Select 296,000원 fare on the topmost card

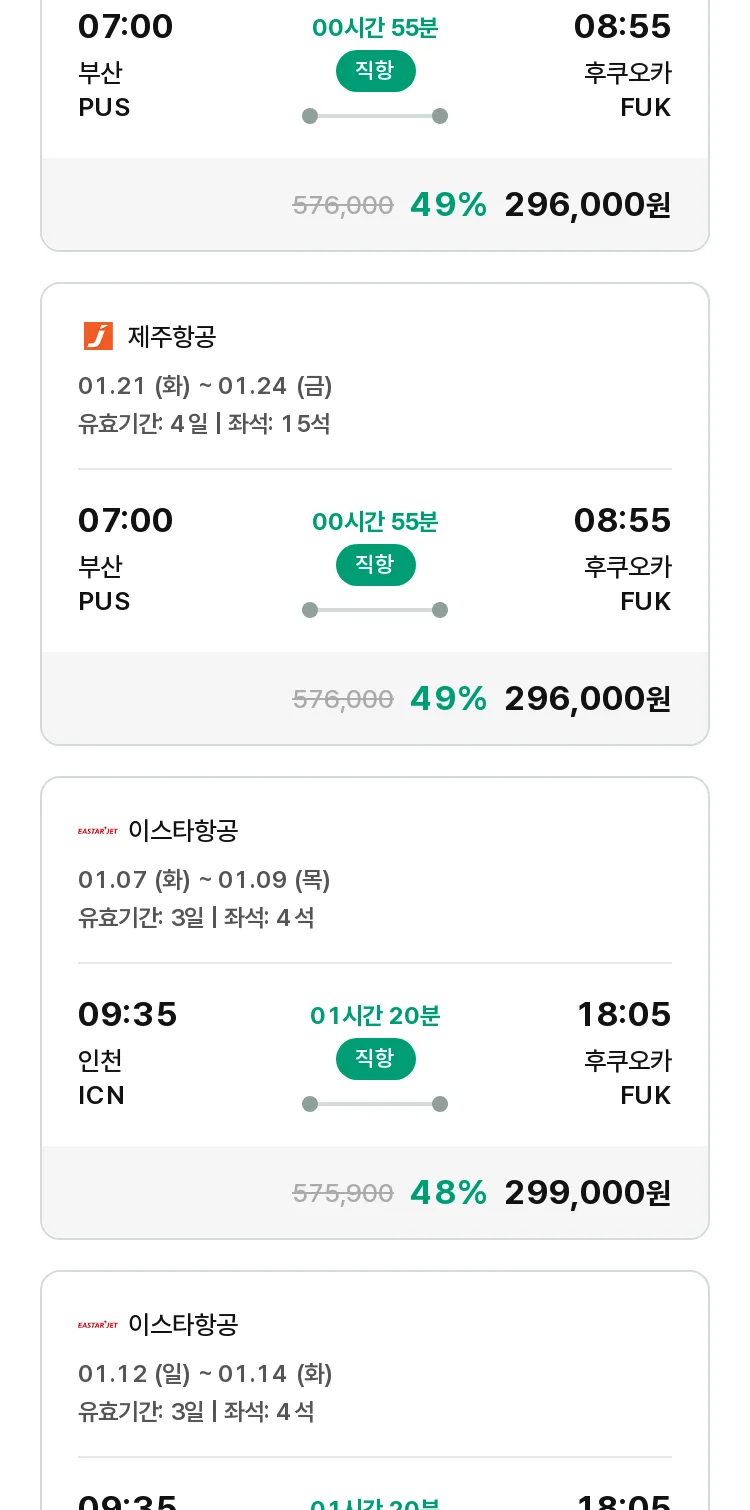tap(587, 204)
